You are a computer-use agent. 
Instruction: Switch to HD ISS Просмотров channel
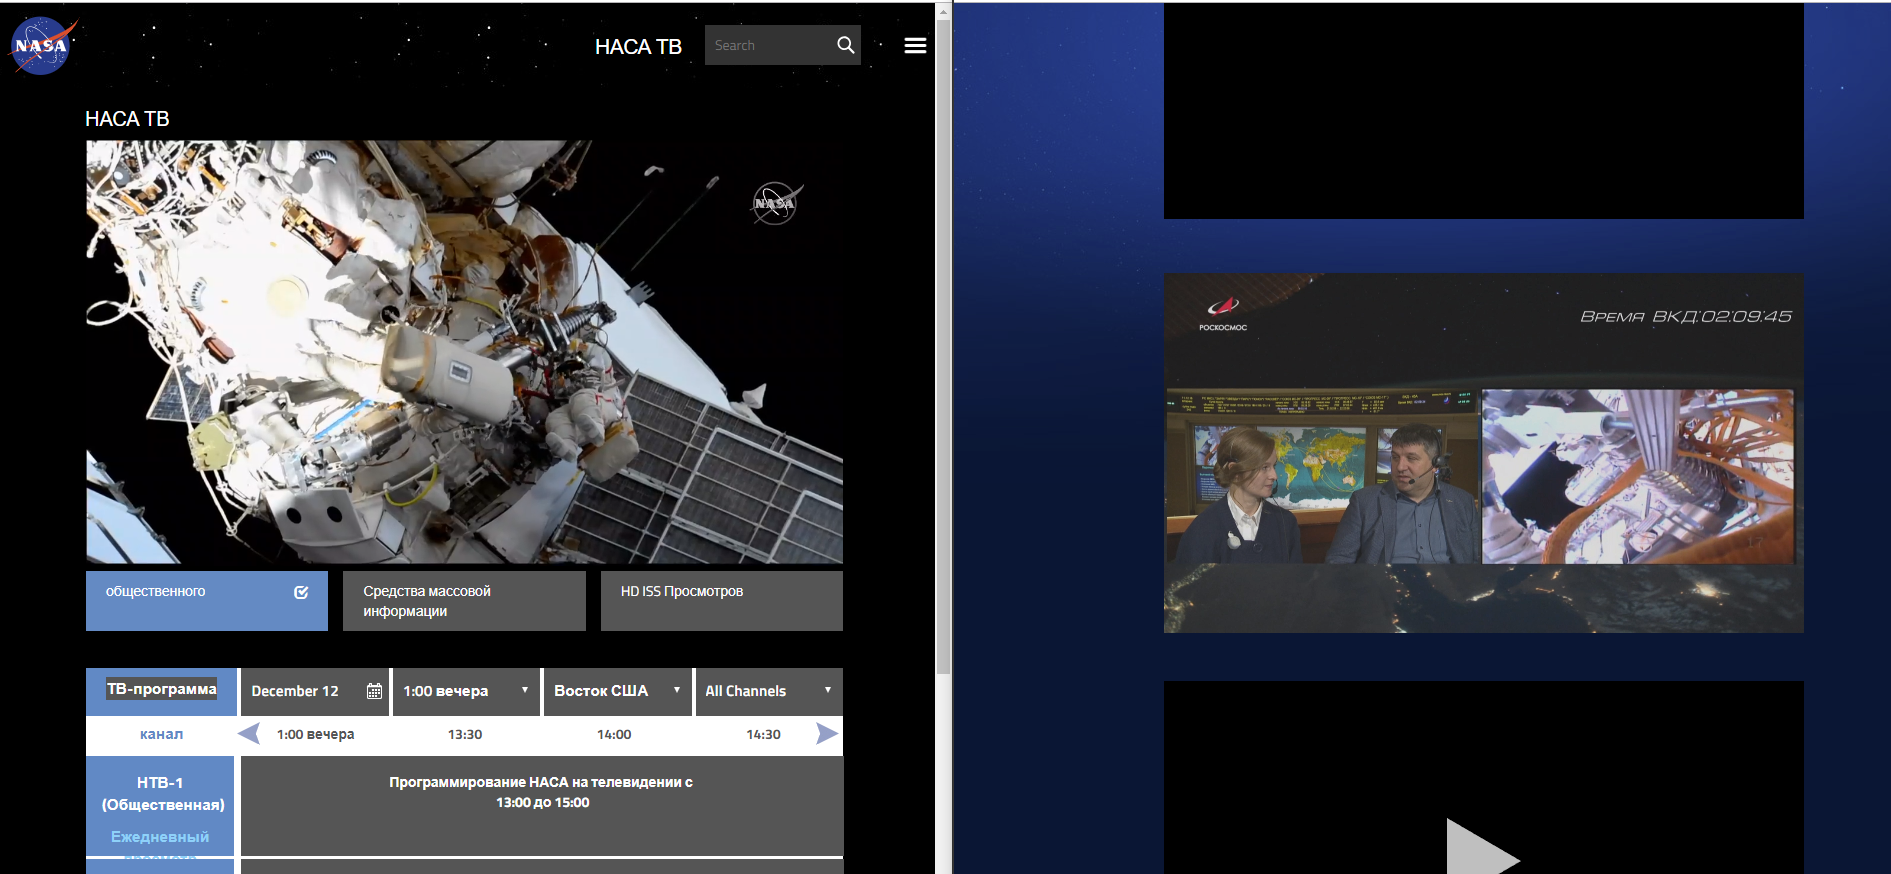(x=722, y=601)
